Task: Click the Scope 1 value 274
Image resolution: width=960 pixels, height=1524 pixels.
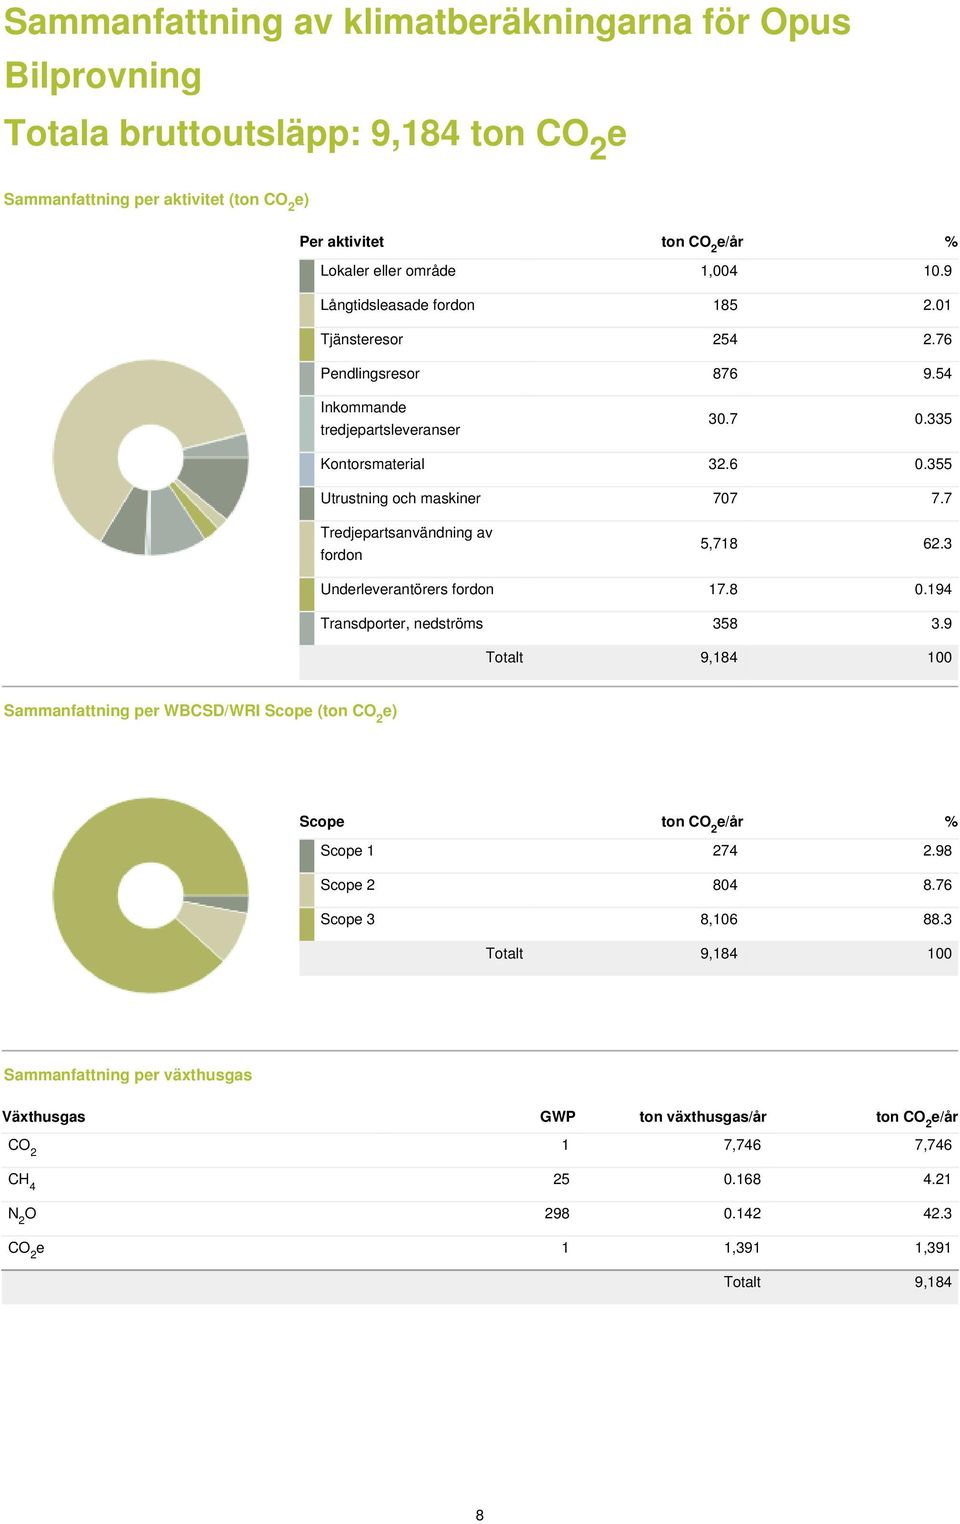Action: pyautogui.click(x=725, y=851)
